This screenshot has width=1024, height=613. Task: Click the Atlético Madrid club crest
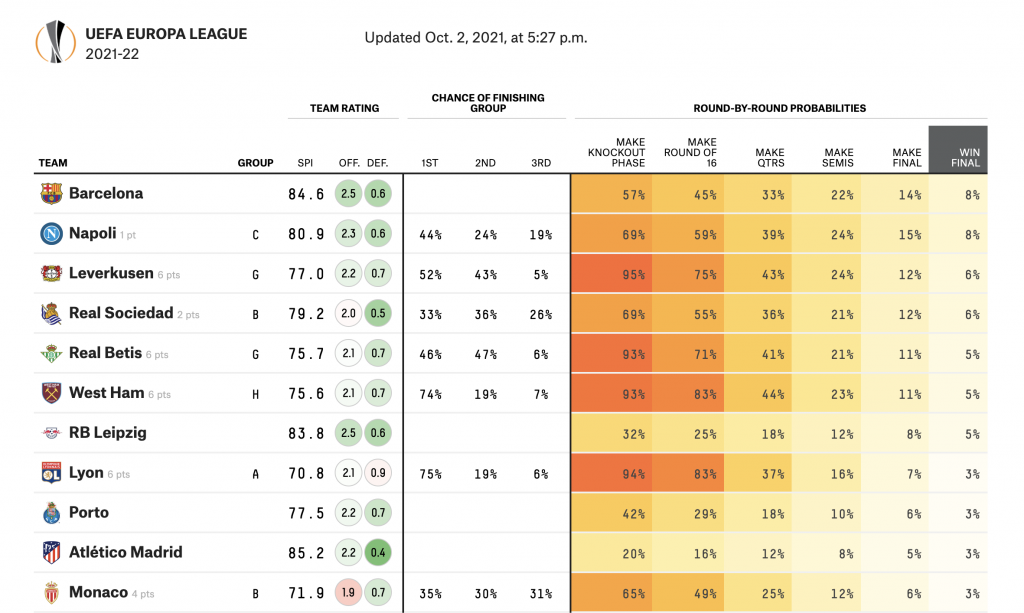pyautogui.click(x=51, y=552)
